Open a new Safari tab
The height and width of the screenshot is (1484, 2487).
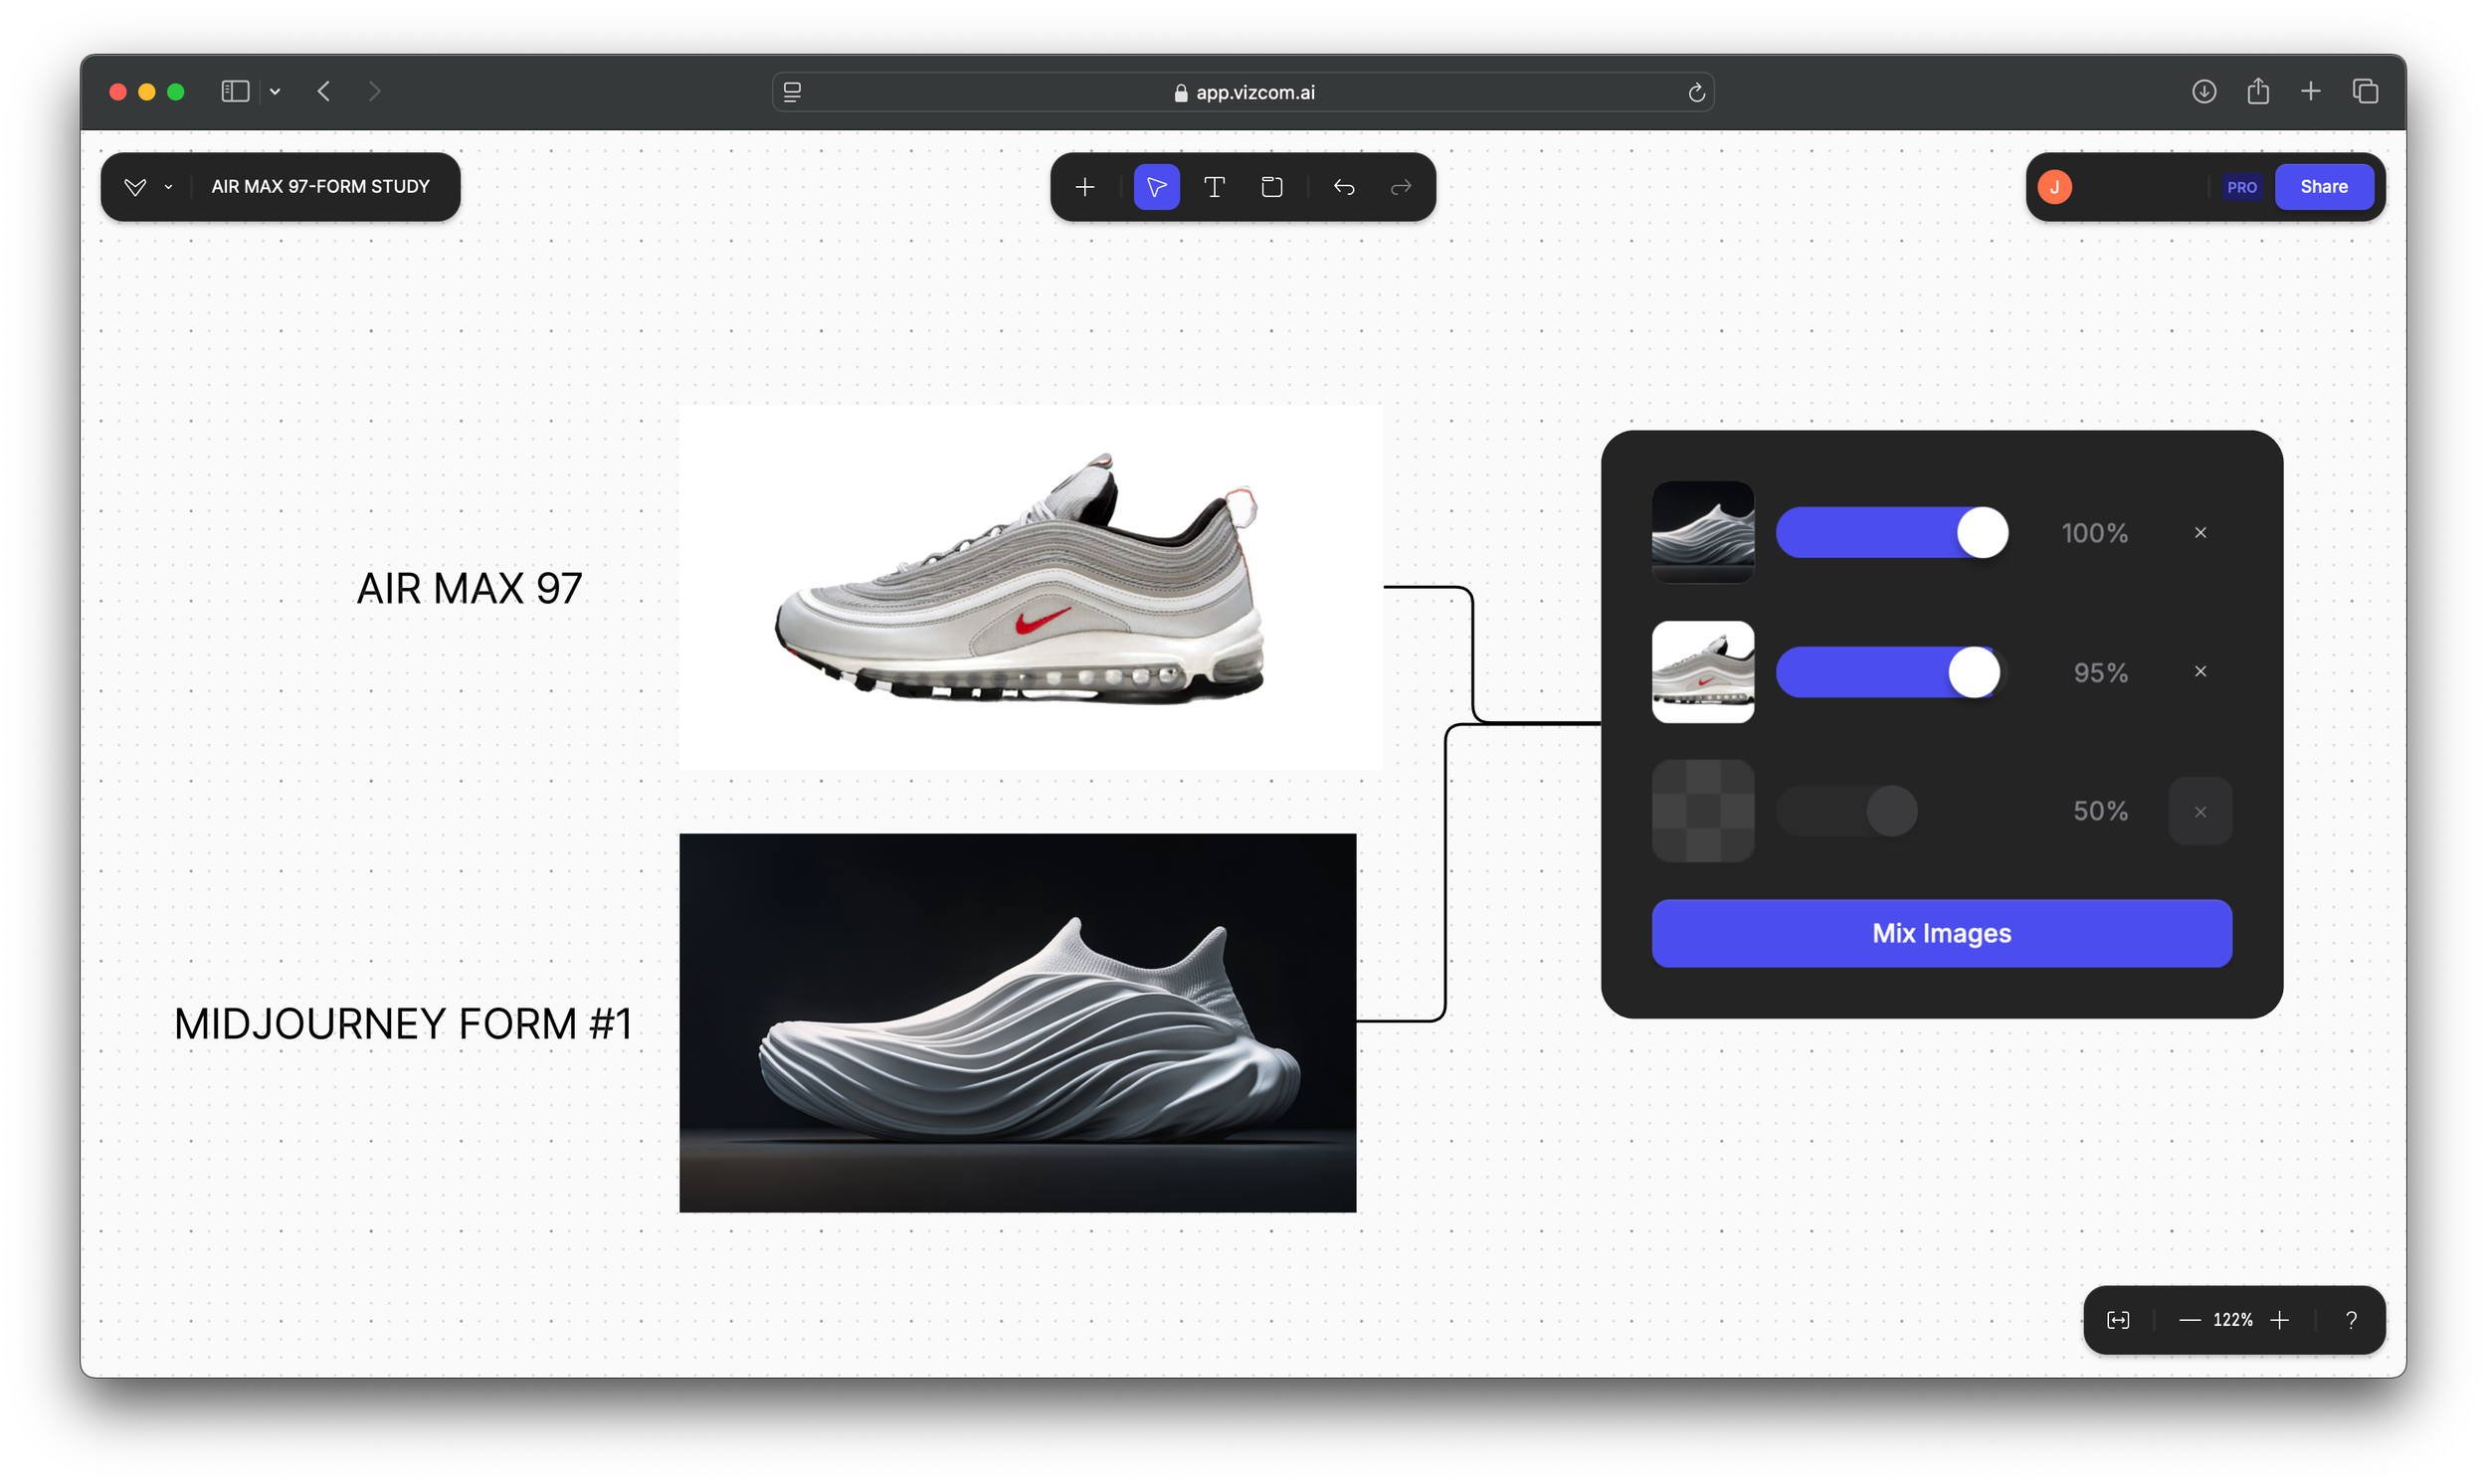coord(2310,92)
